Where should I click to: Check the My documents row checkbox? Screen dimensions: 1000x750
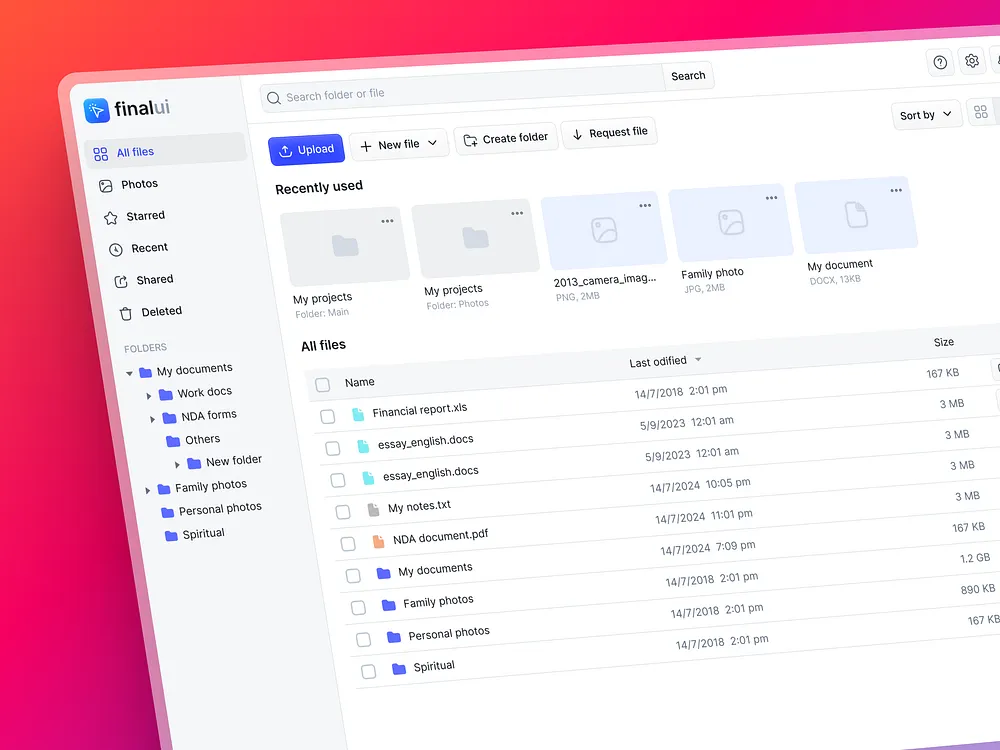353,575
